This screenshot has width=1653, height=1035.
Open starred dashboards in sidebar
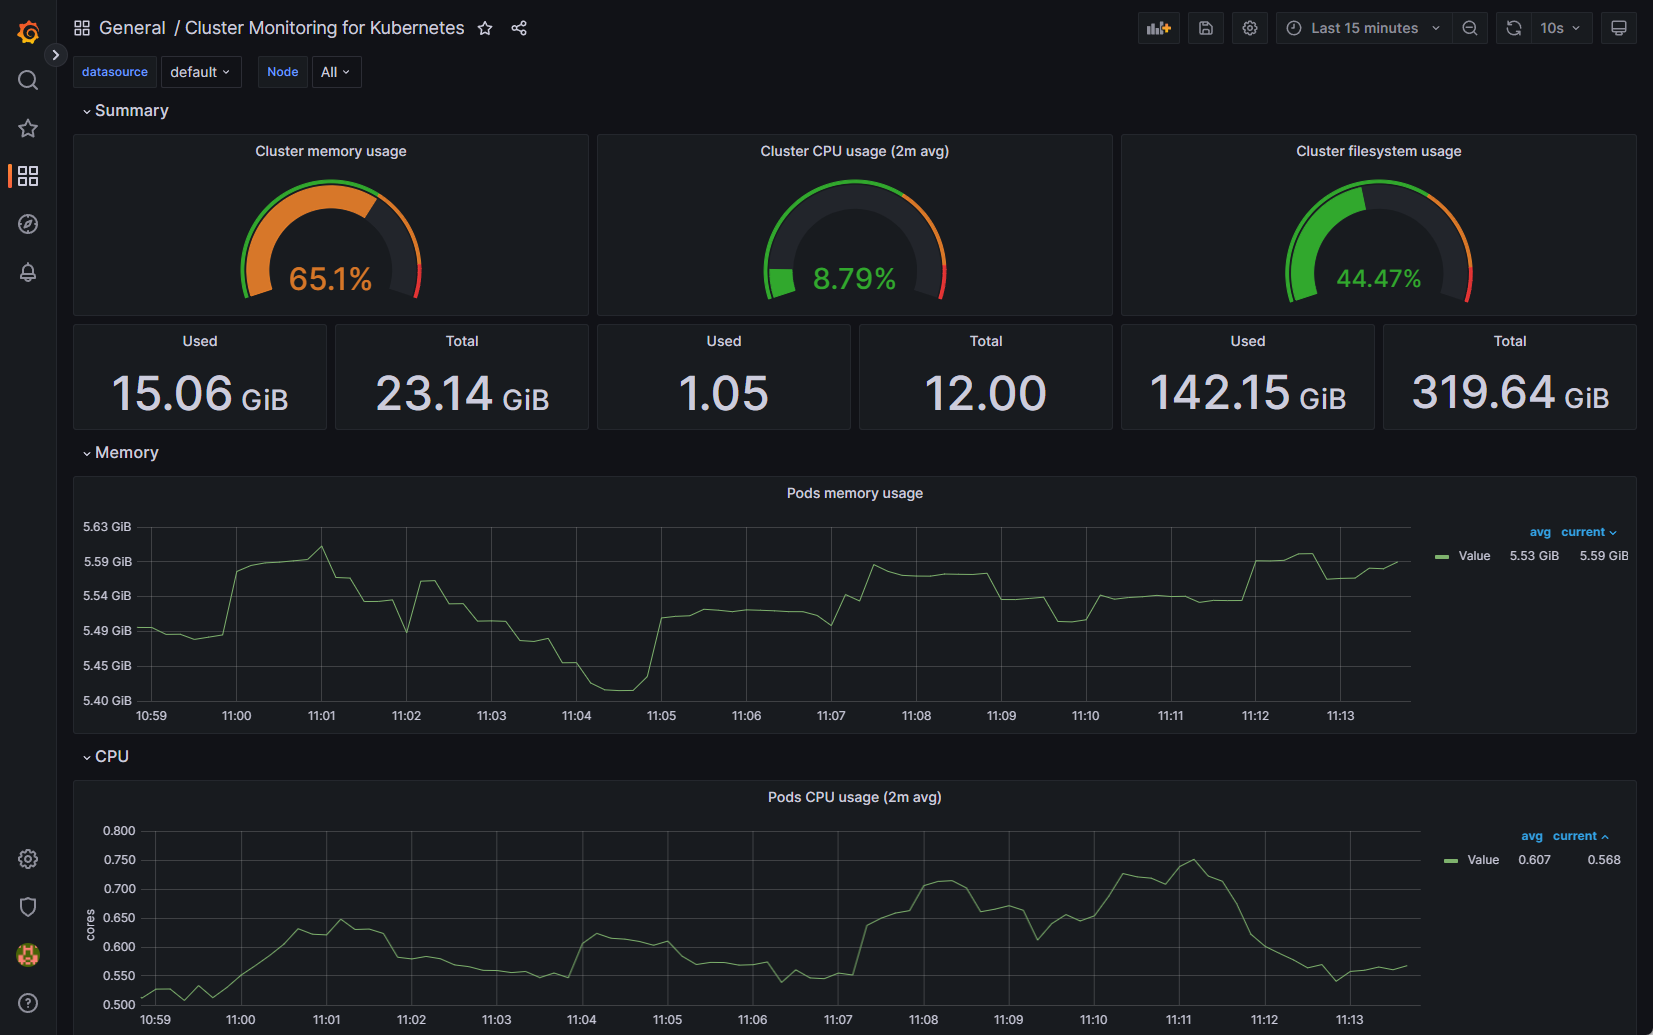tap(28, 128)
